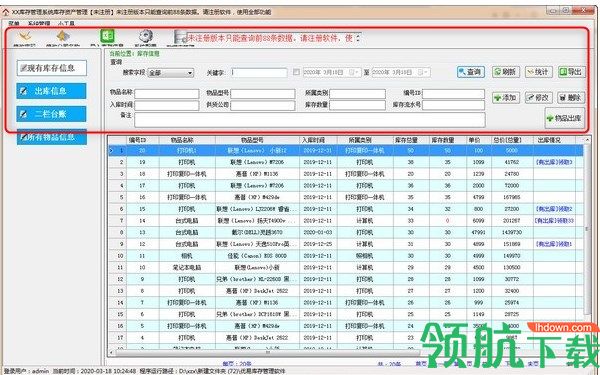Select 三栏台账 in the sidebar
600x375 pixels.
pyautogui.click(x=51, y=114)
